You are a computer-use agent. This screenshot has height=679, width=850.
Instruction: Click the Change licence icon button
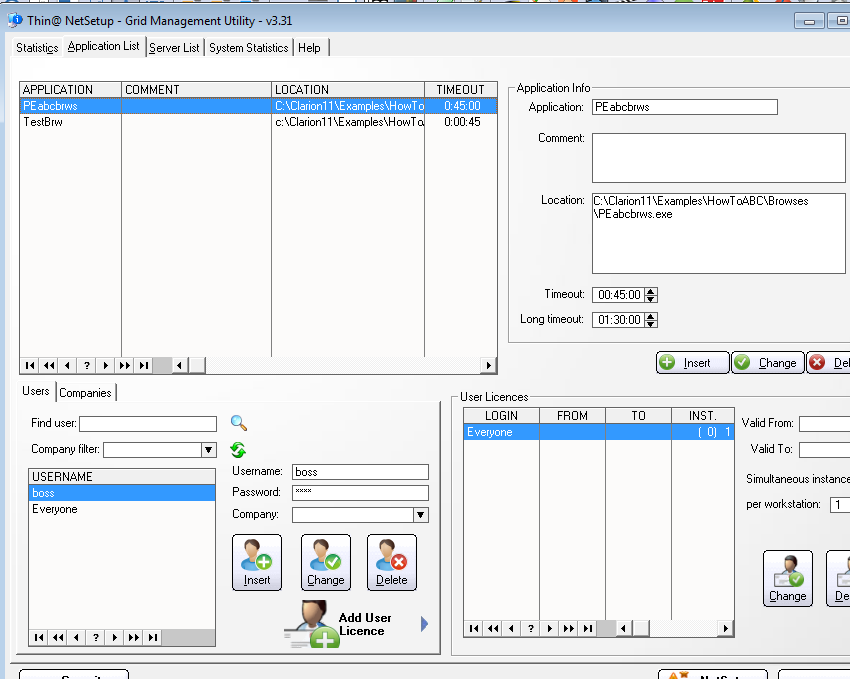(x=787, y=578)
